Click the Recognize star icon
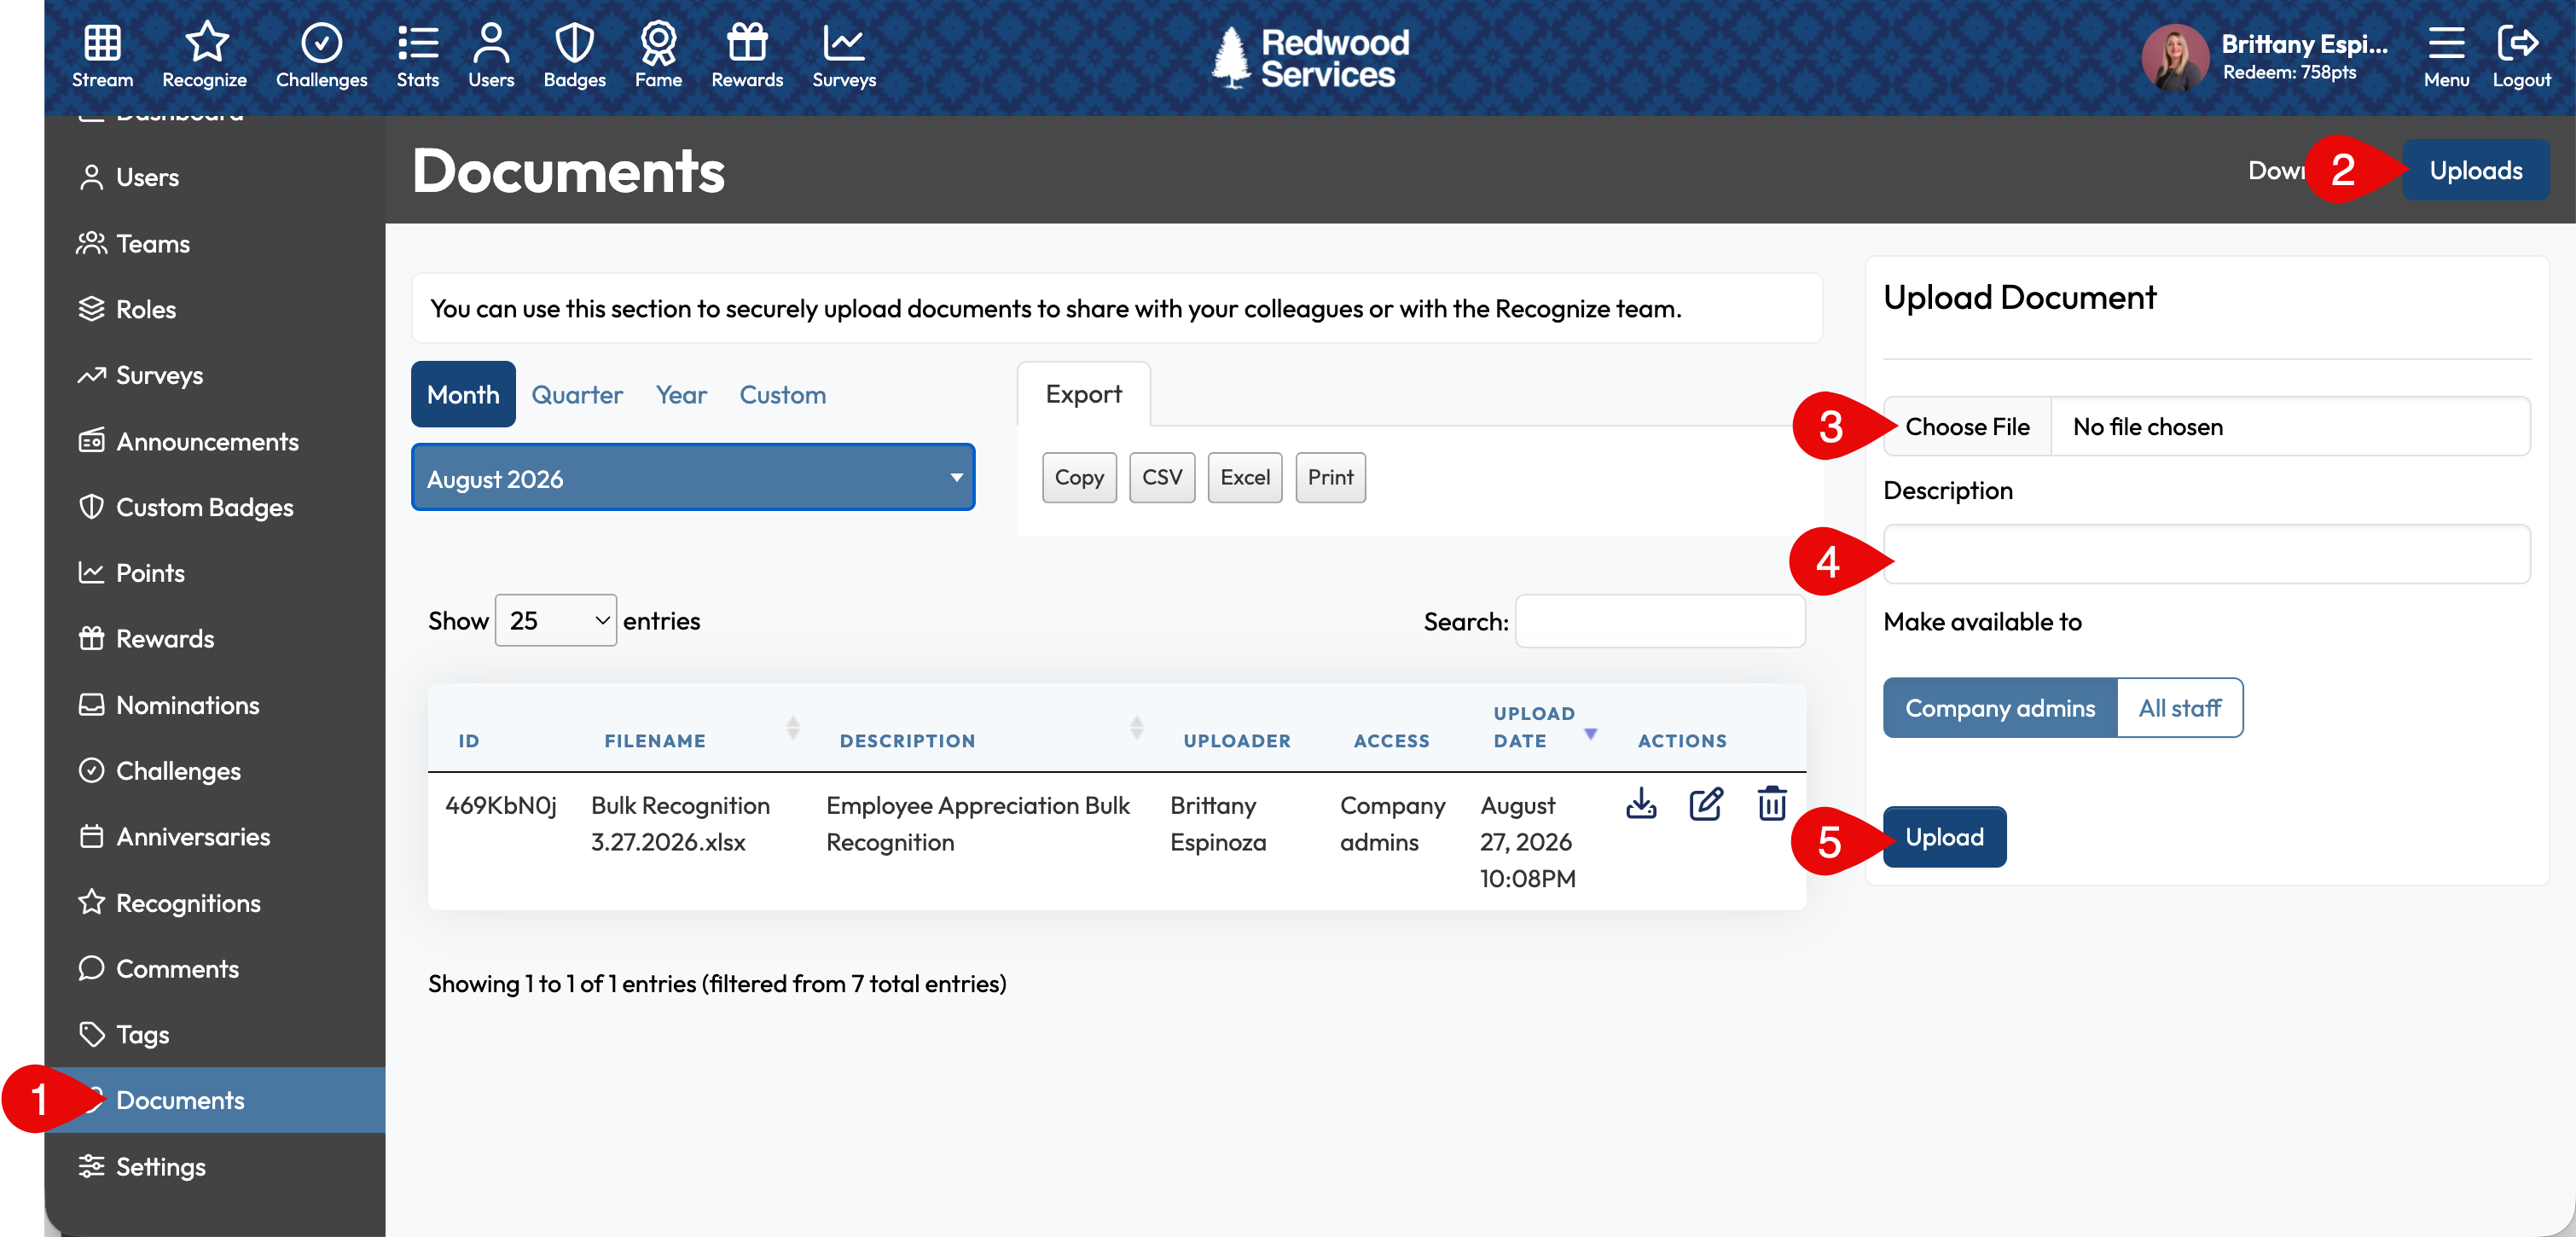 tap(206, 43)
